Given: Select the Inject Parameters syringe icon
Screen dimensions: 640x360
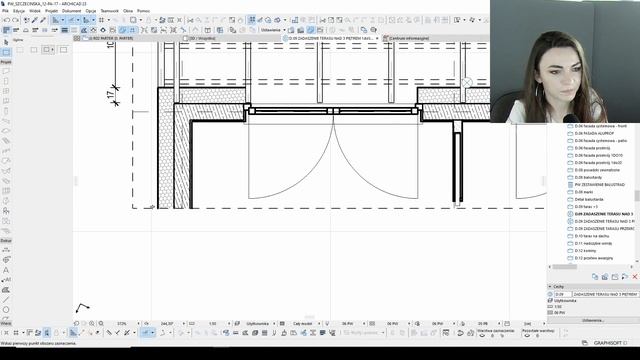Looking at the screenshot, I should pos(43,20).
